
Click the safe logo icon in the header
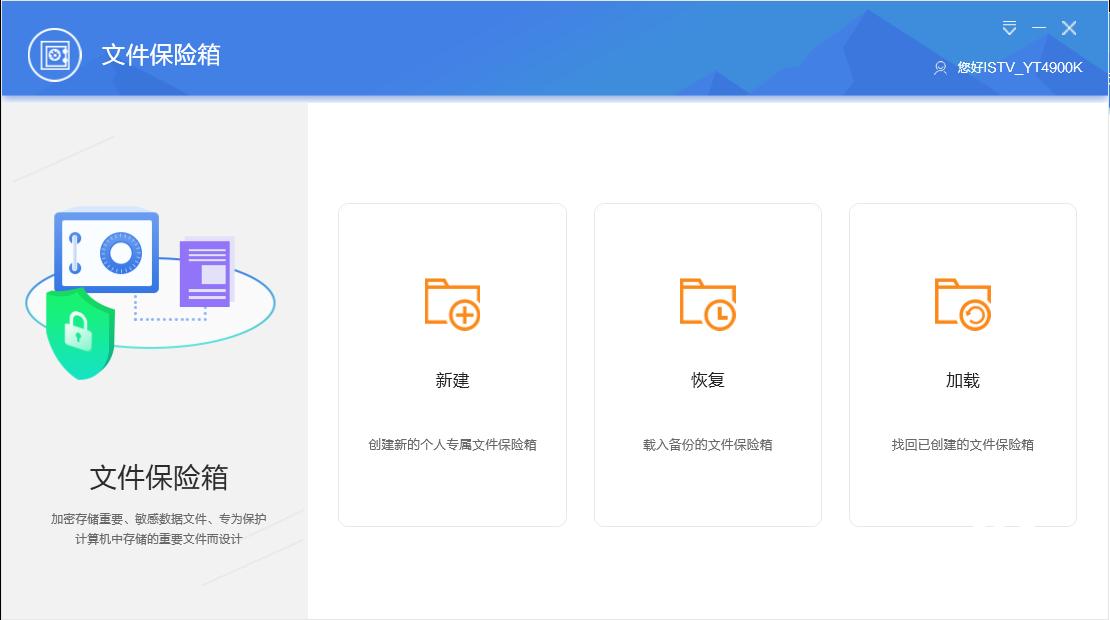click(53, 55)
